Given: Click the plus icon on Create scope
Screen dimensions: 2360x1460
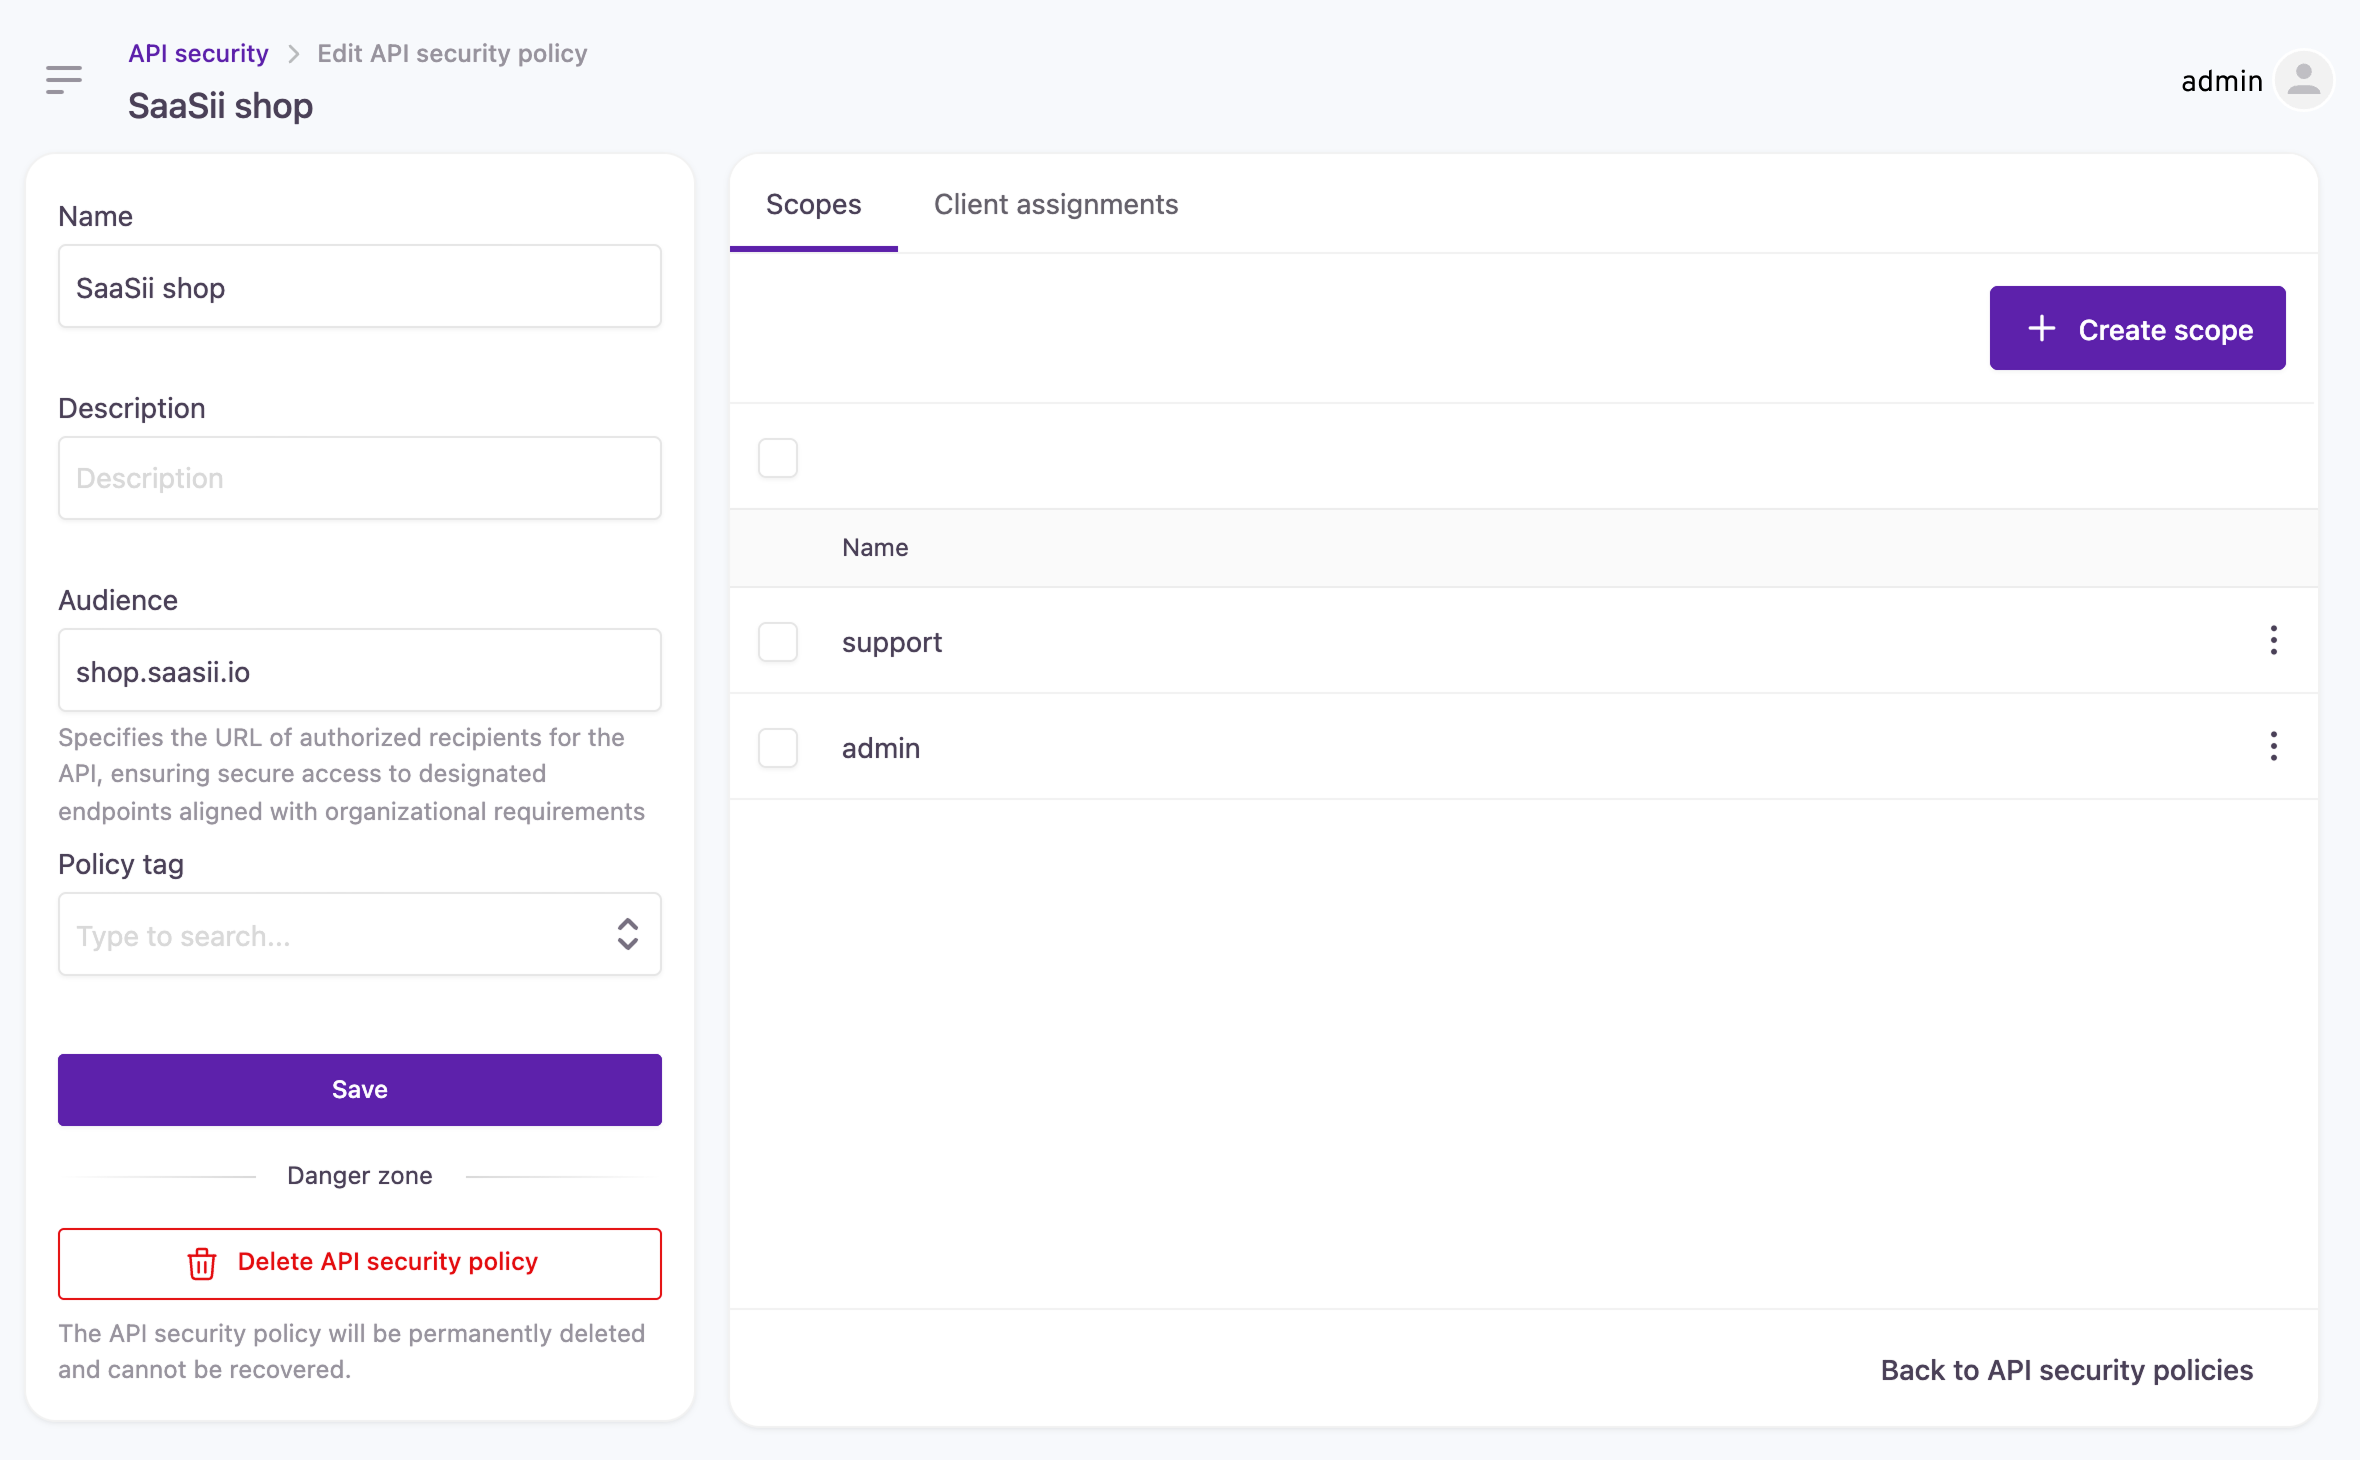Looking at the screenshot, I should tap(2041, 329).
